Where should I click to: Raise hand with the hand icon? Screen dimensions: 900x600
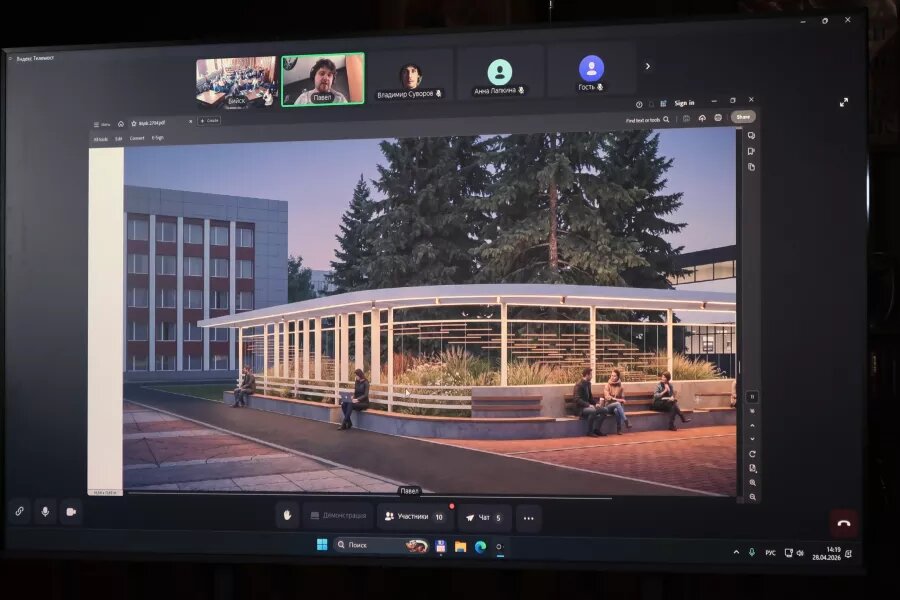[x=287, y=516]
